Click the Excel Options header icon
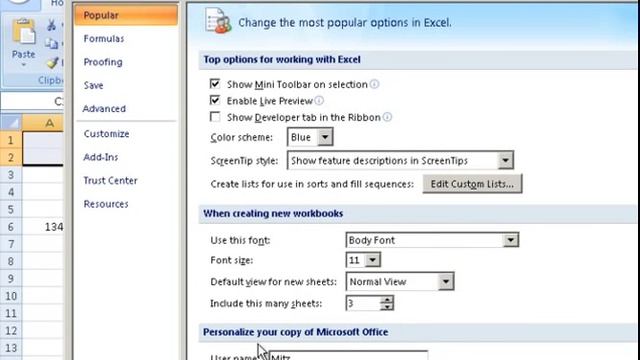Viewport: 640px width, 360px height. coord(218,21)
